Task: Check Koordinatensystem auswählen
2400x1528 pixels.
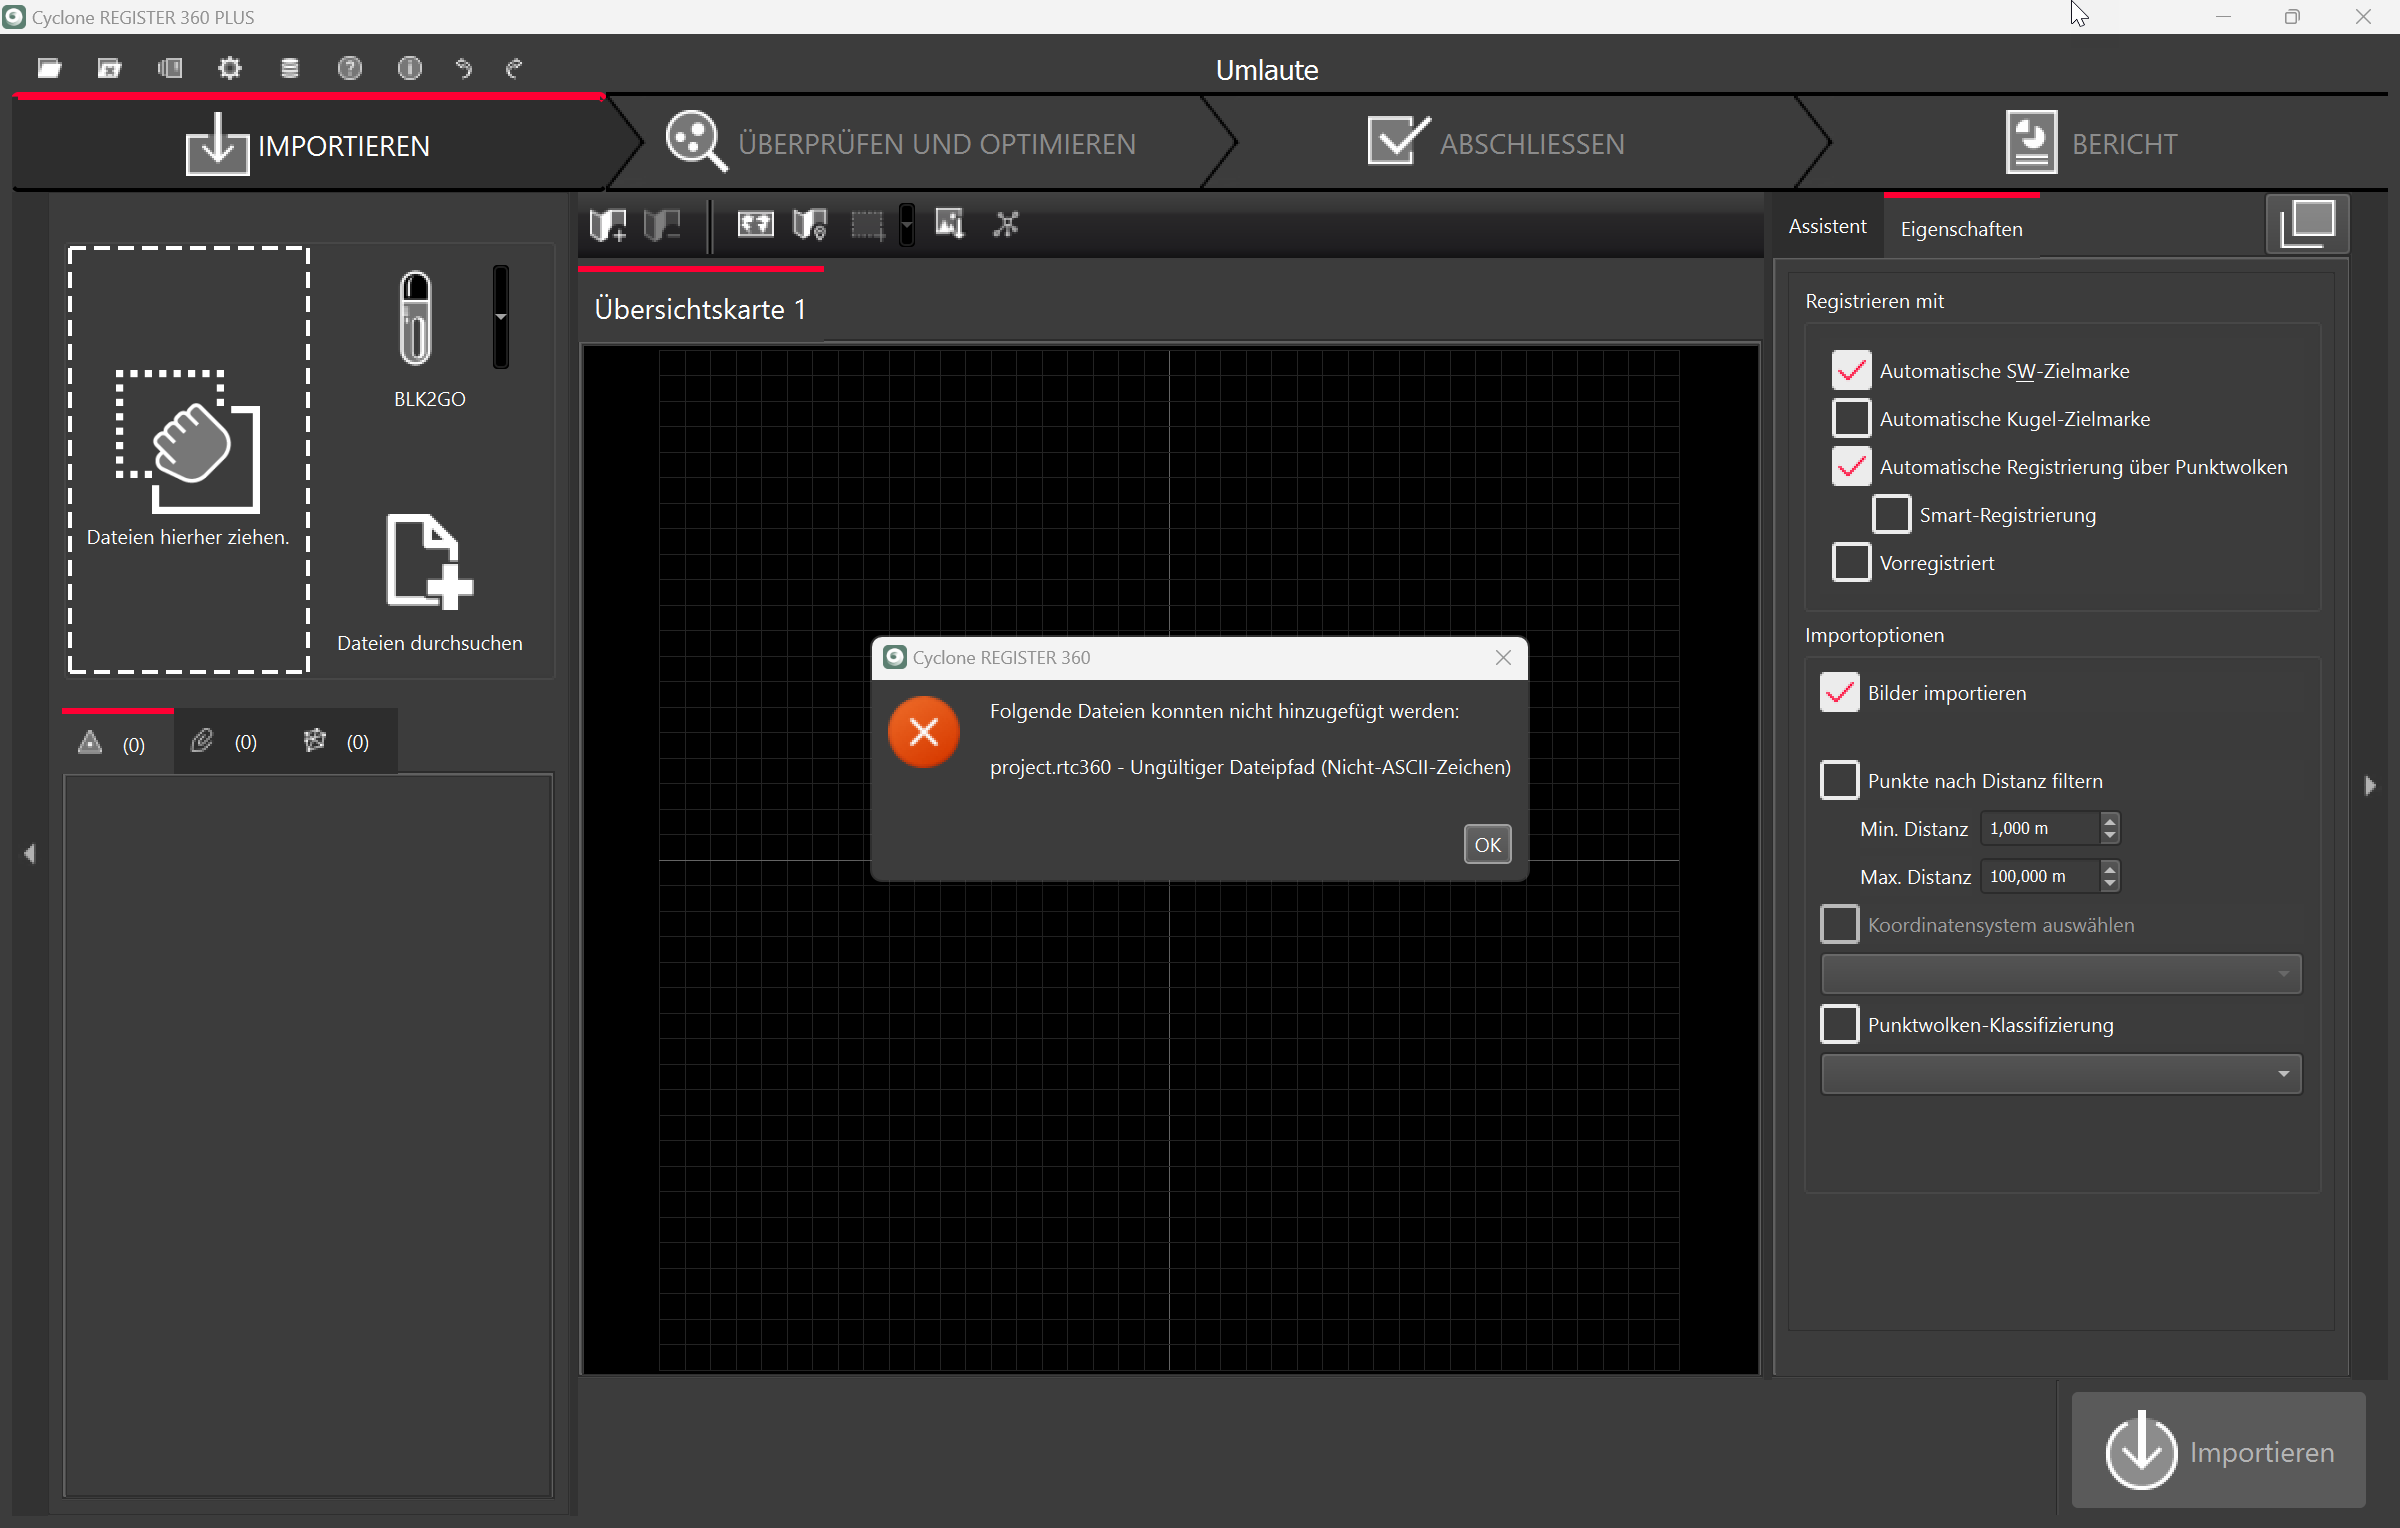Action: (1839, 924)
